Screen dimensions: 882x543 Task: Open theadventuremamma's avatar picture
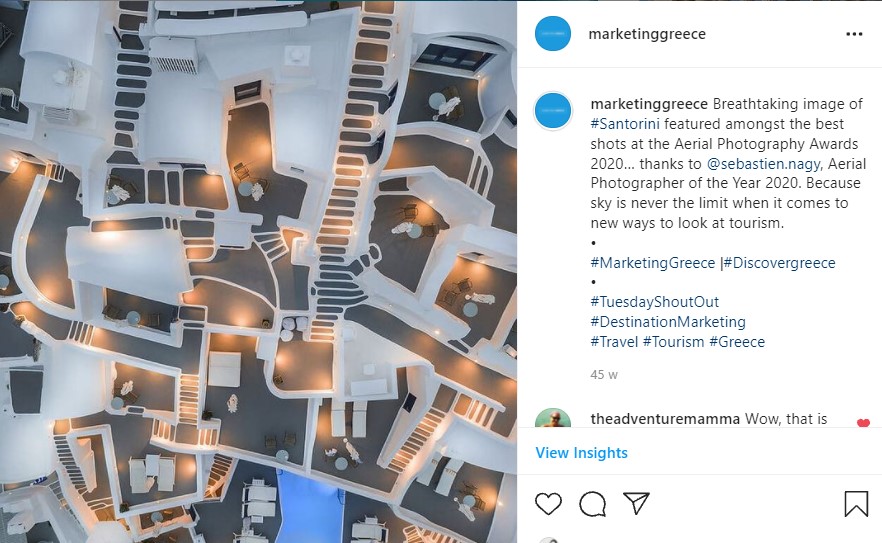point(552,418)
